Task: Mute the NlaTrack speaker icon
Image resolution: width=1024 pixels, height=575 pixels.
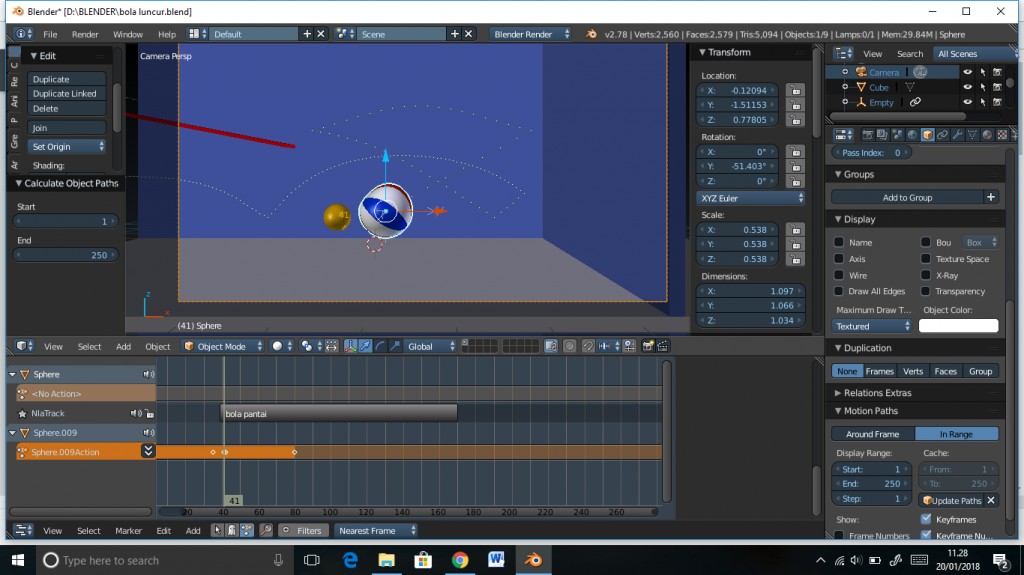Action: 135,413
